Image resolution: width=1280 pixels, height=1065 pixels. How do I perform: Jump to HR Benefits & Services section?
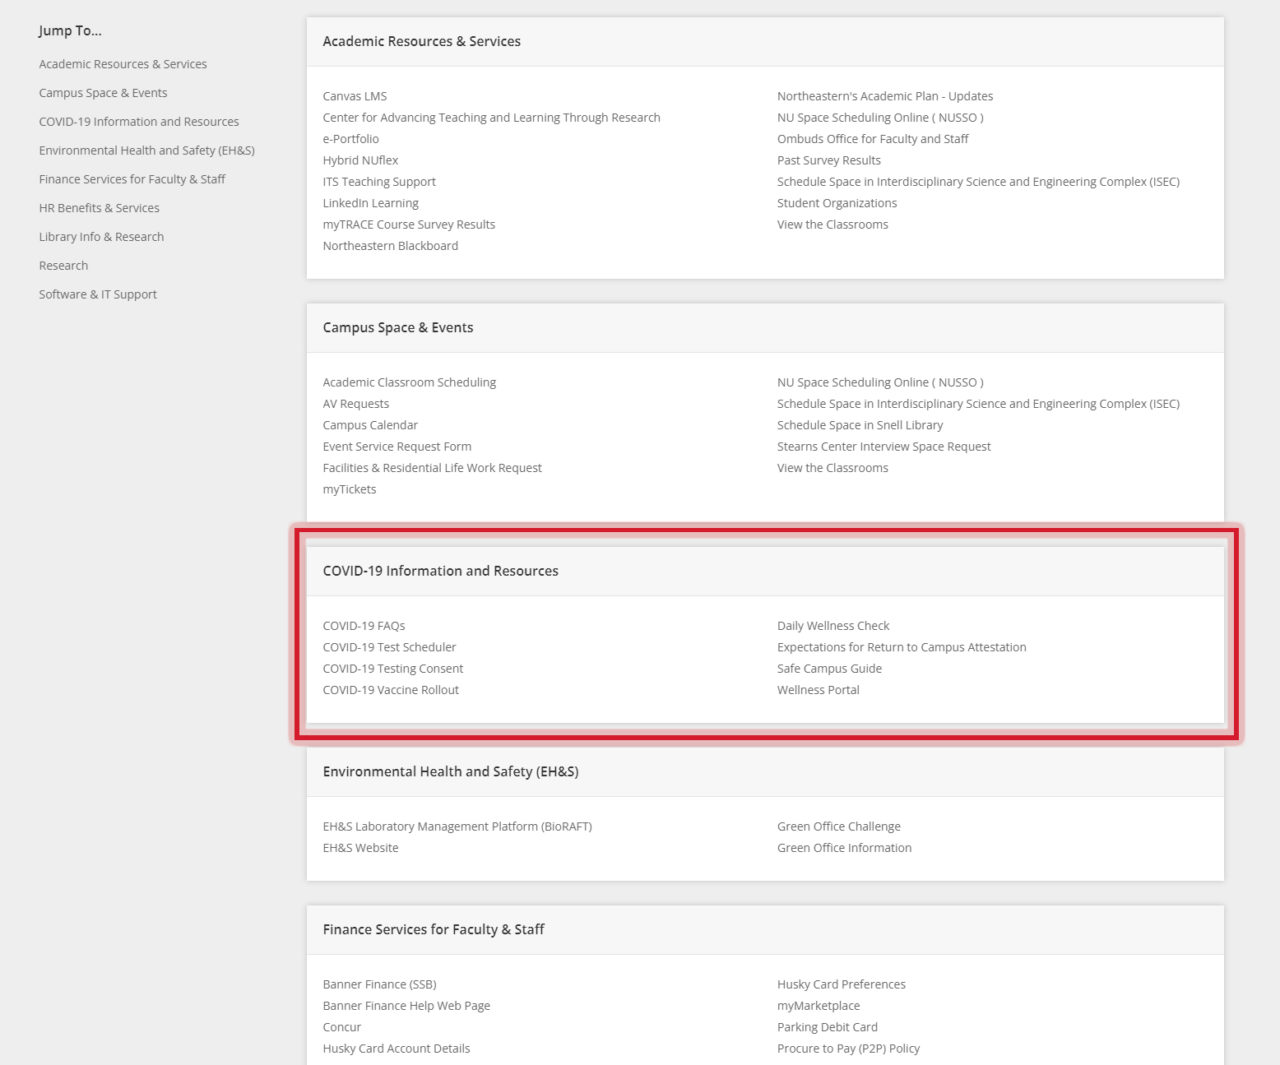[x=99, y=208]
